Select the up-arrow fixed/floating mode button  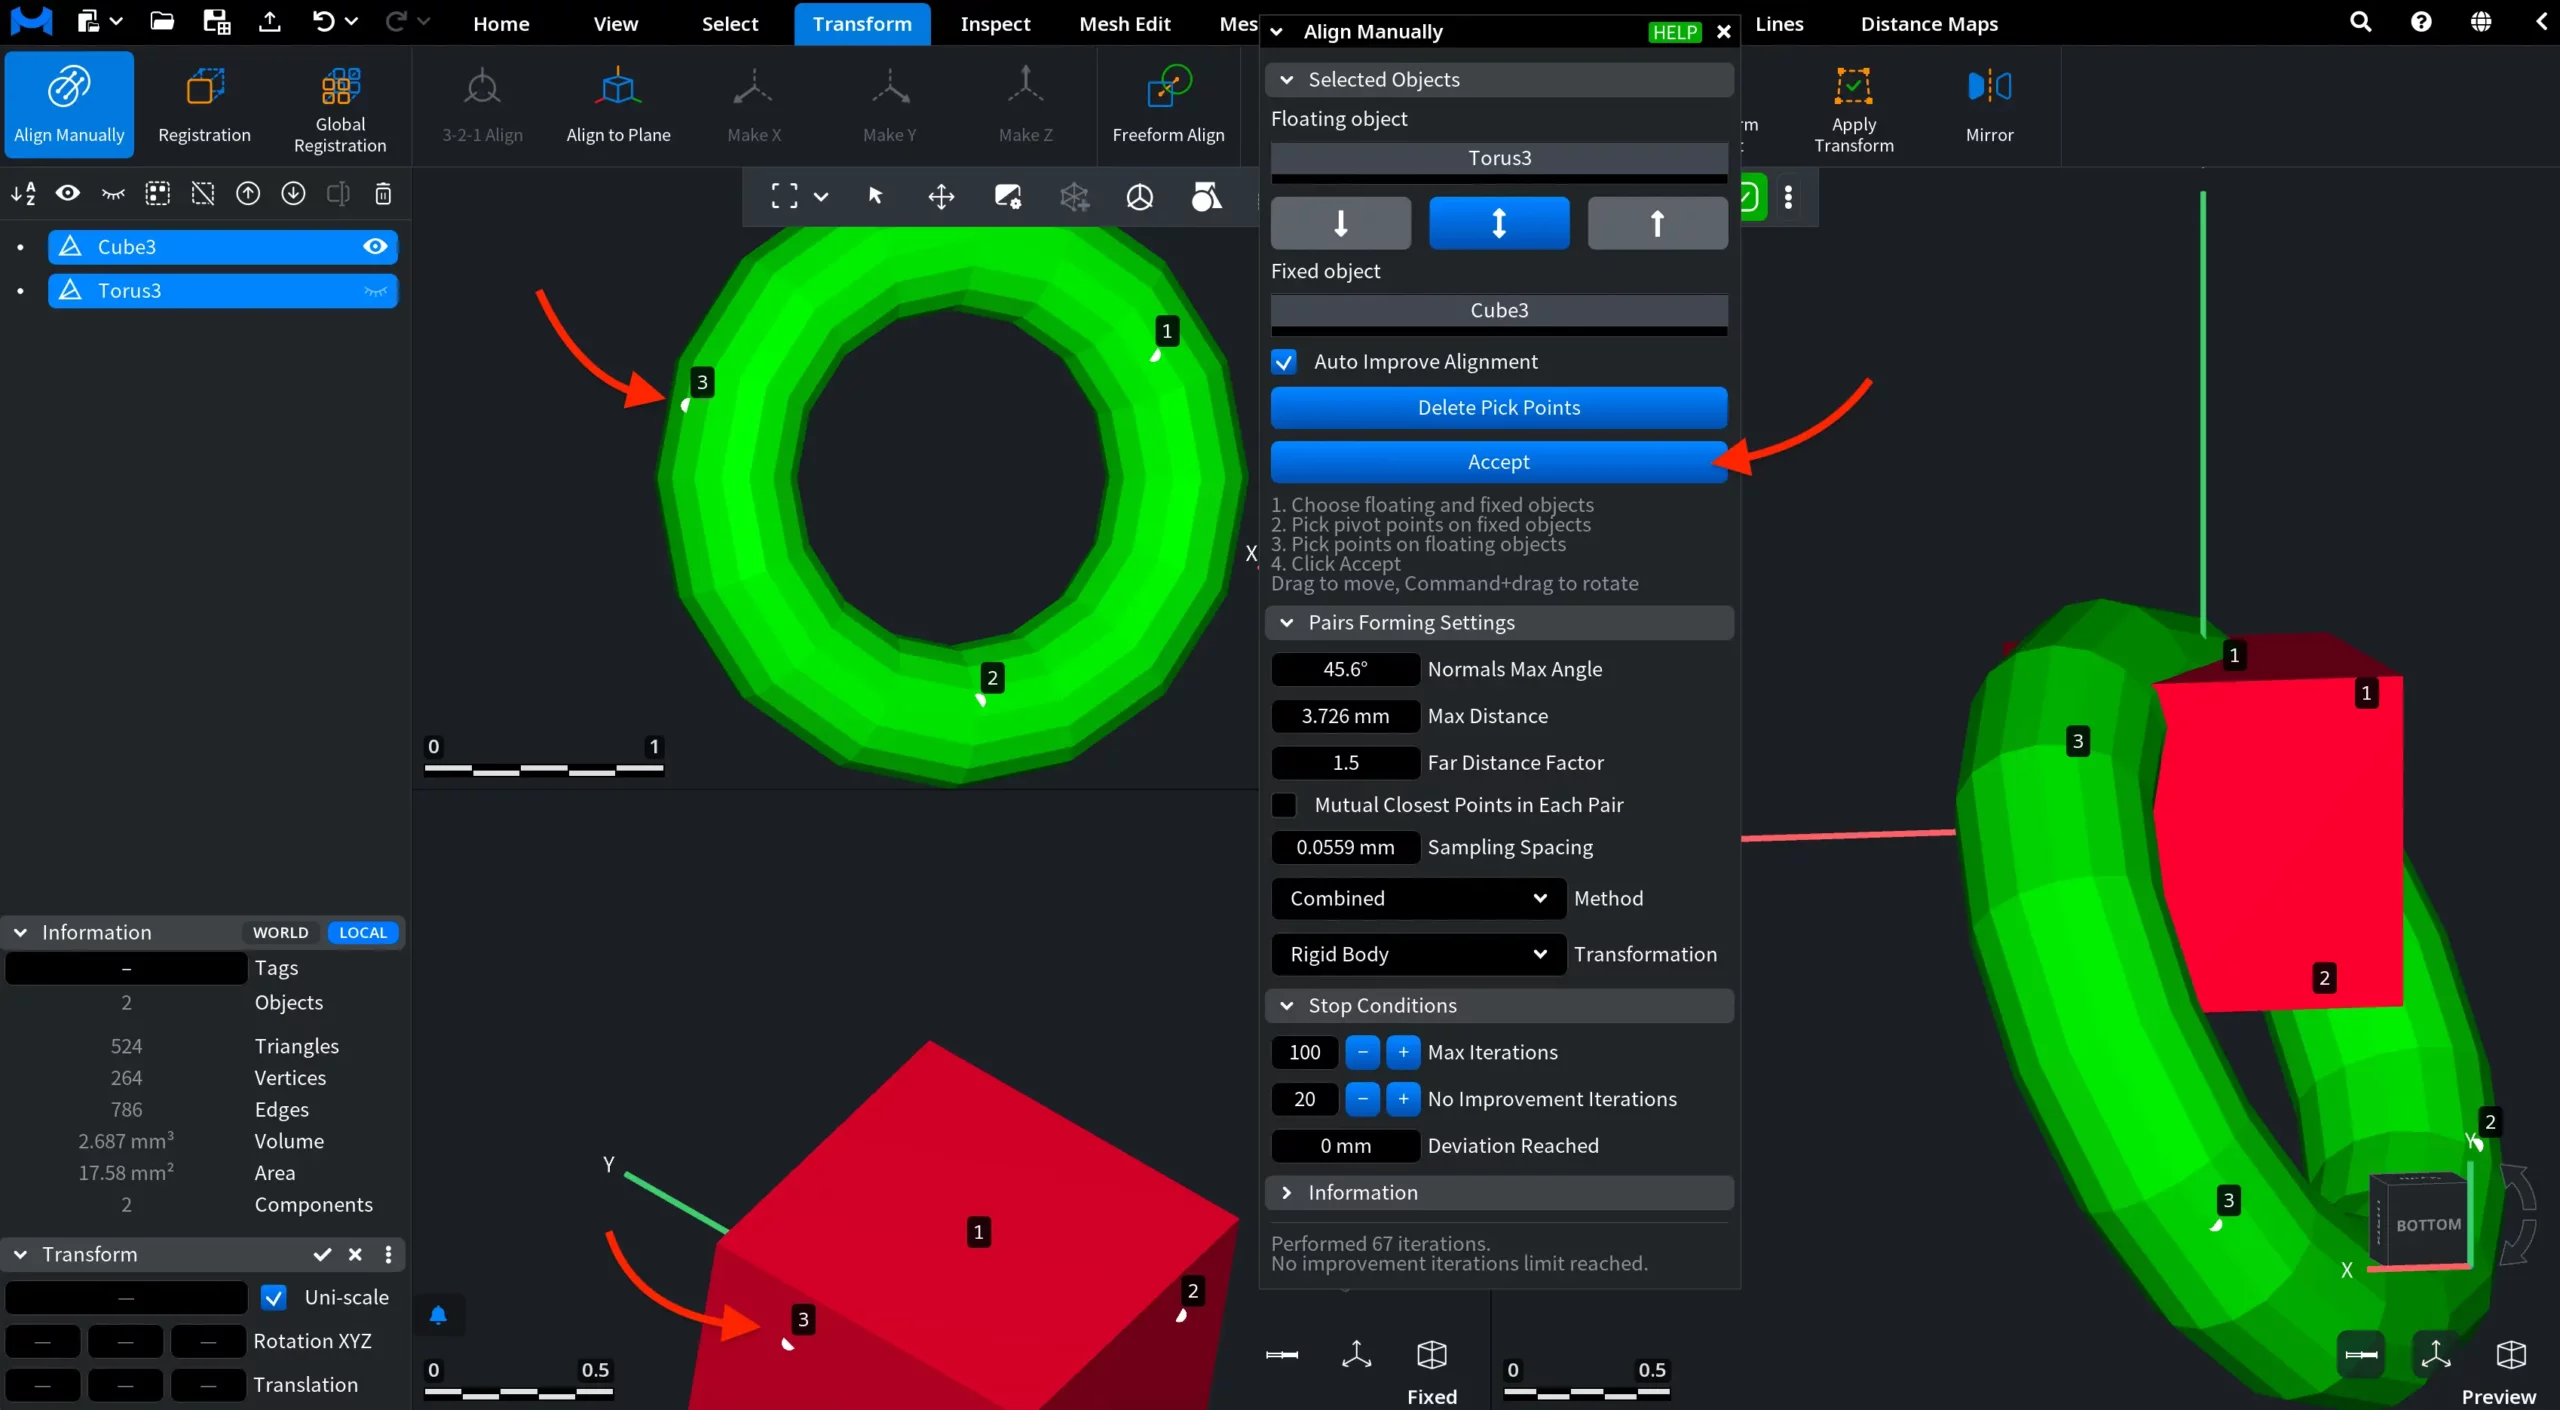1657,223
